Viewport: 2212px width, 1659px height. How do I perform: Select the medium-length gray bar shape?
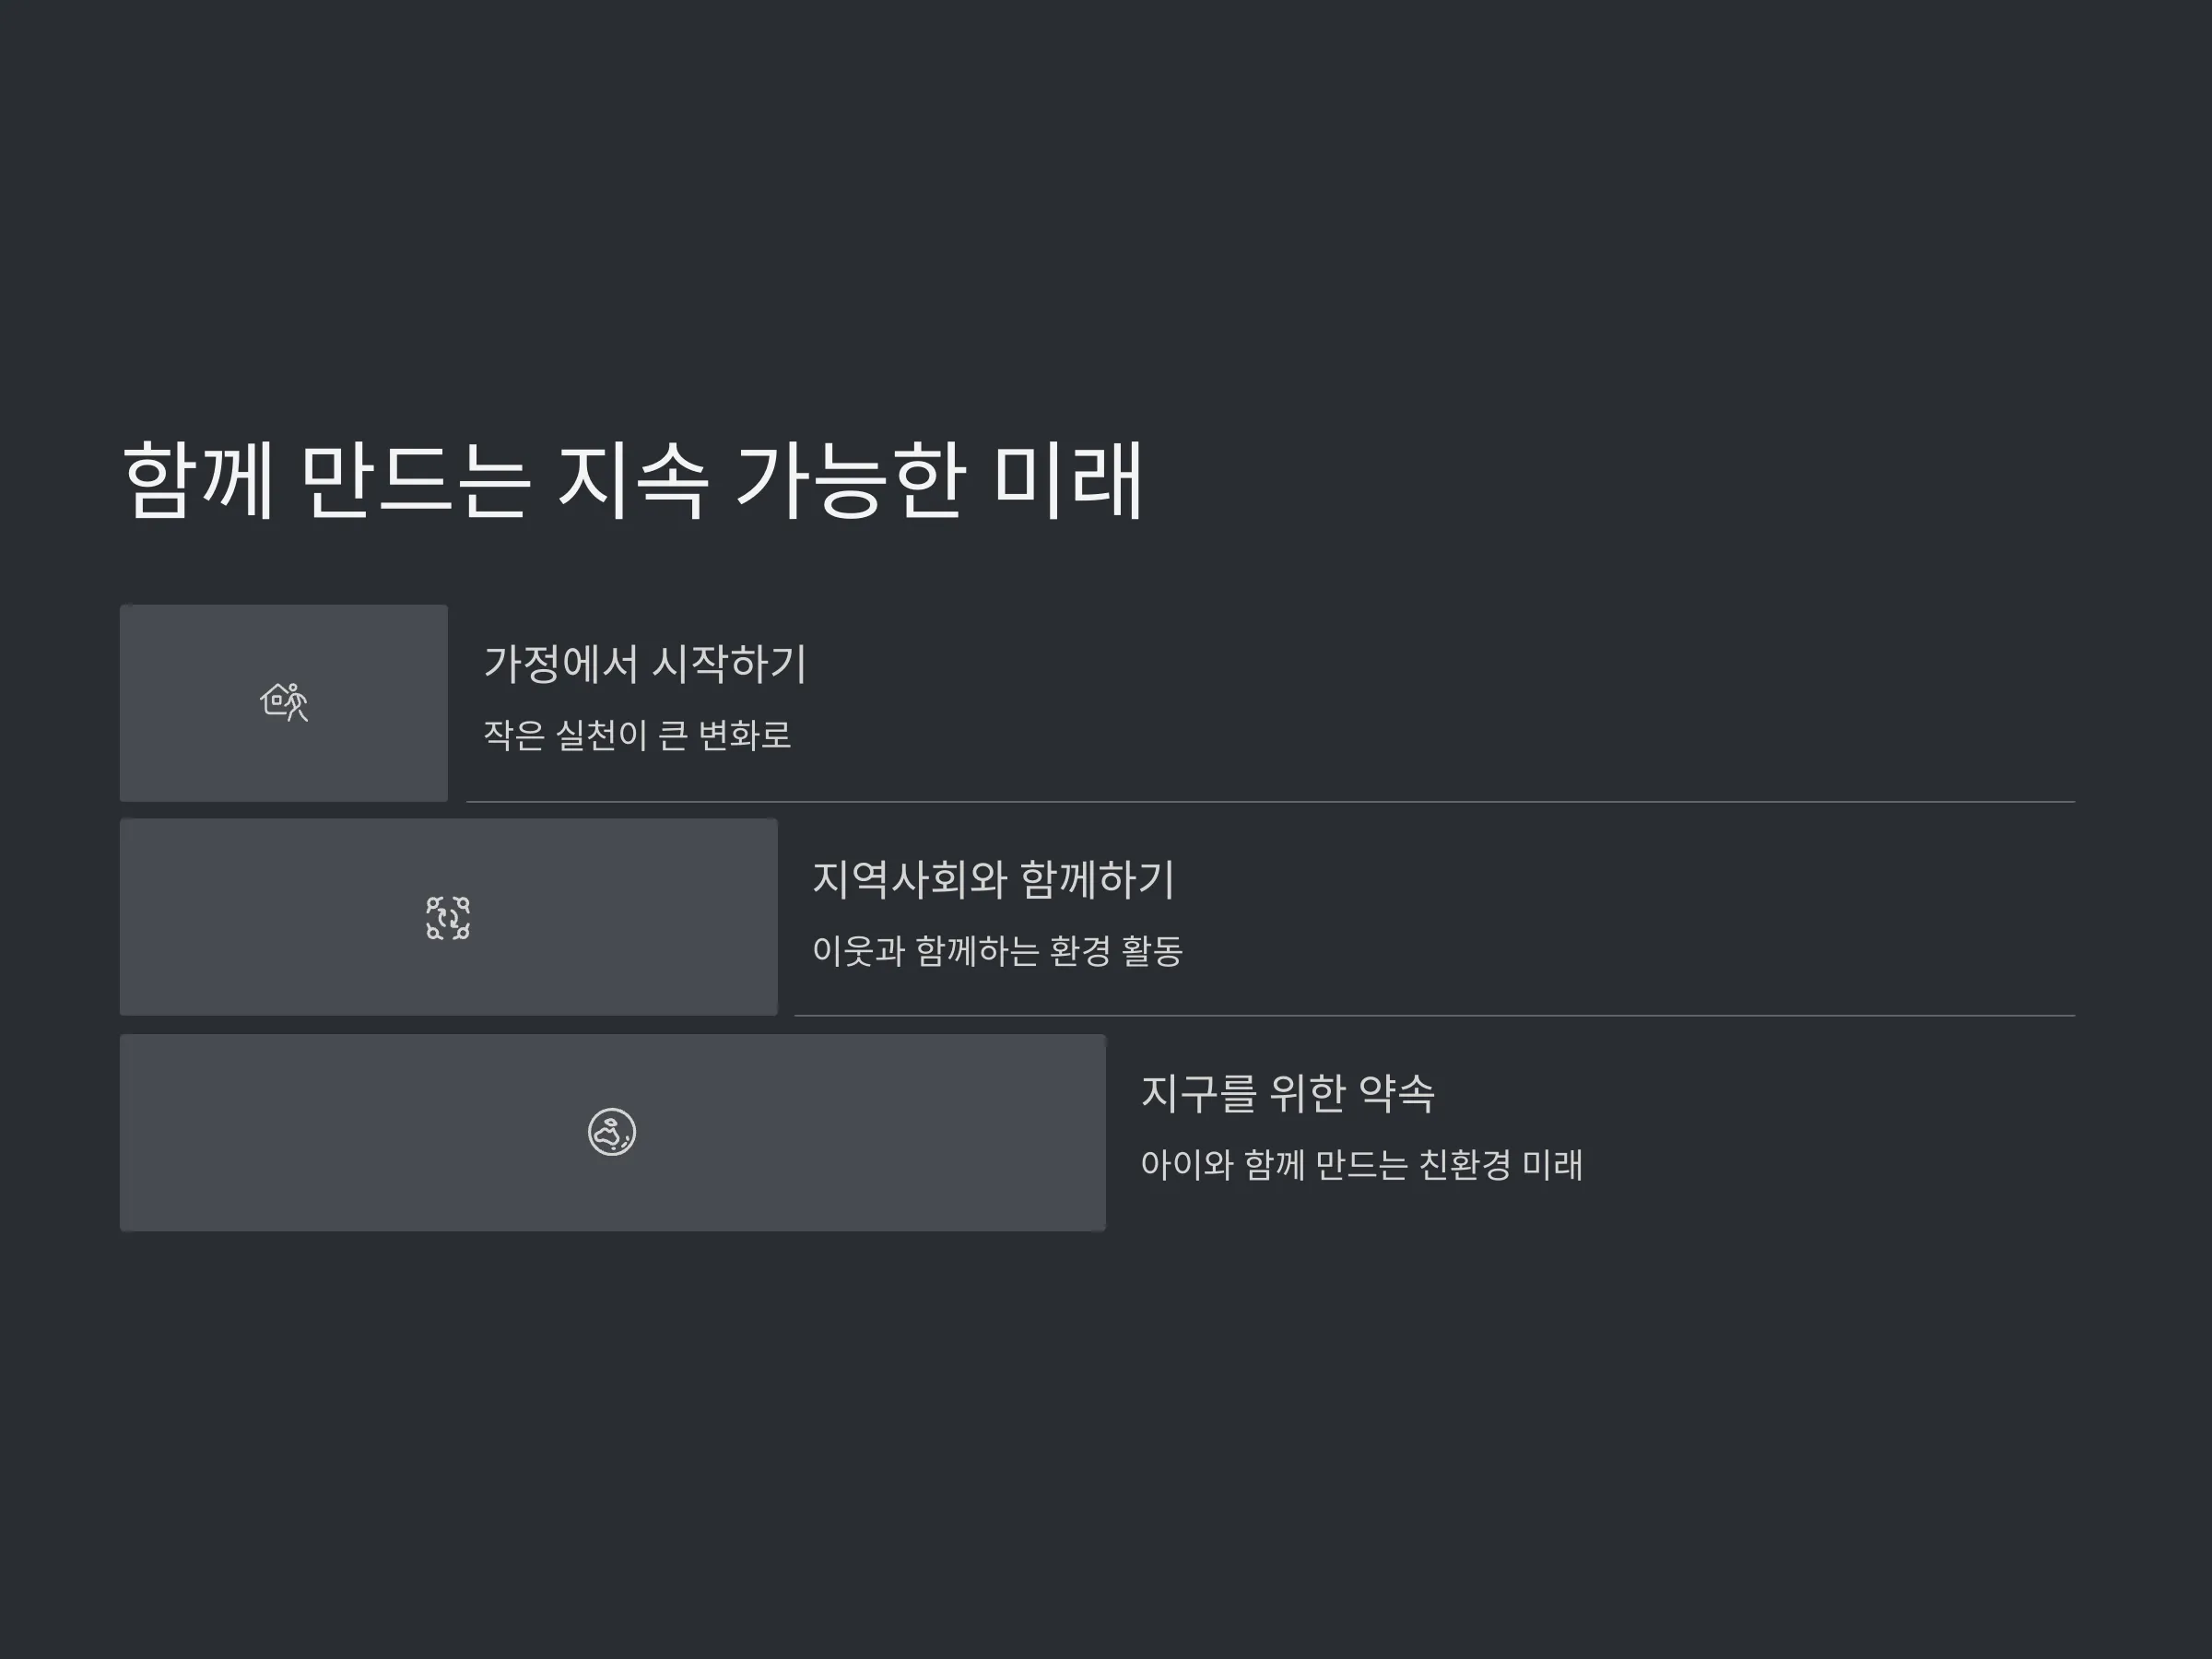click(x=449, y=917)
